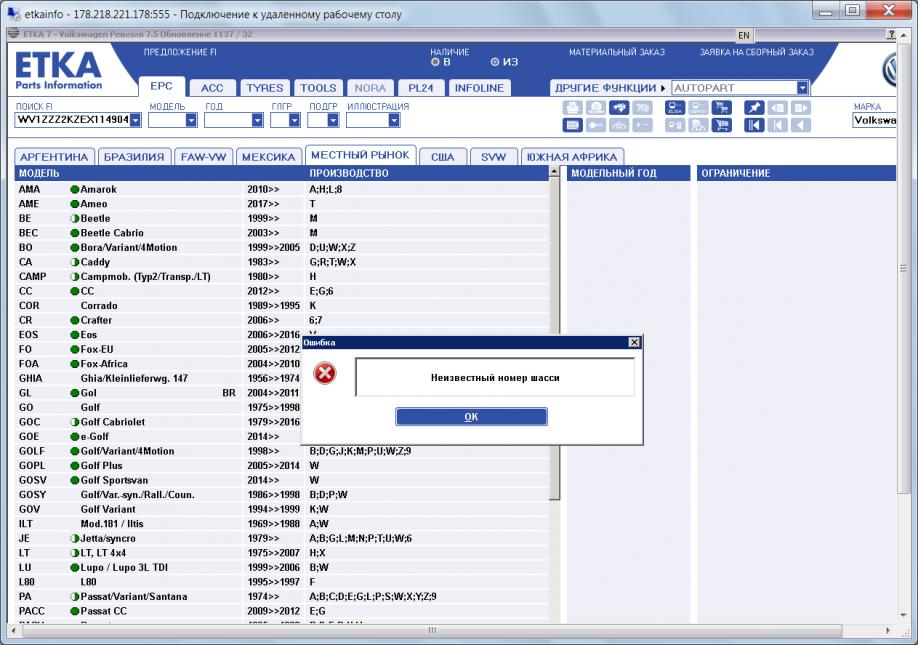Select the 'В' availability radio button
The height and width of the screenshot is (645, 918).
(x=435, y=62)
